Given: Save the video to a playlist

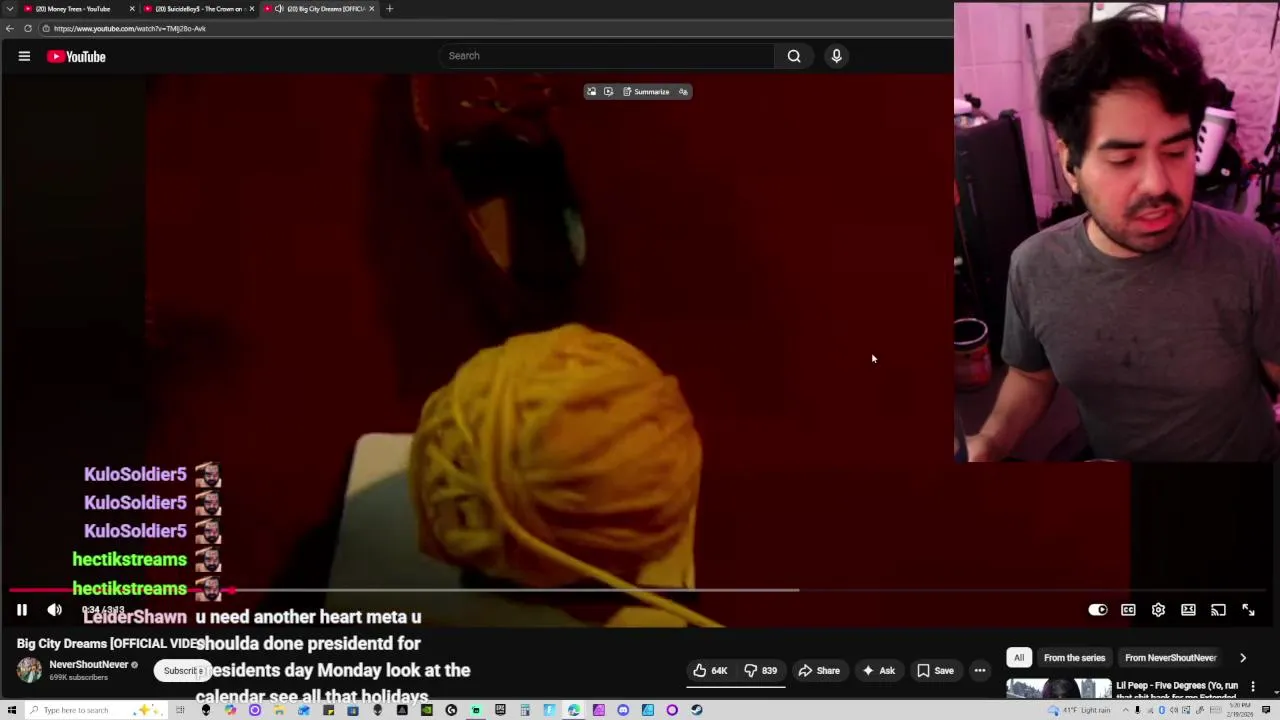Looking at the screenshot, I should point(936,671).
